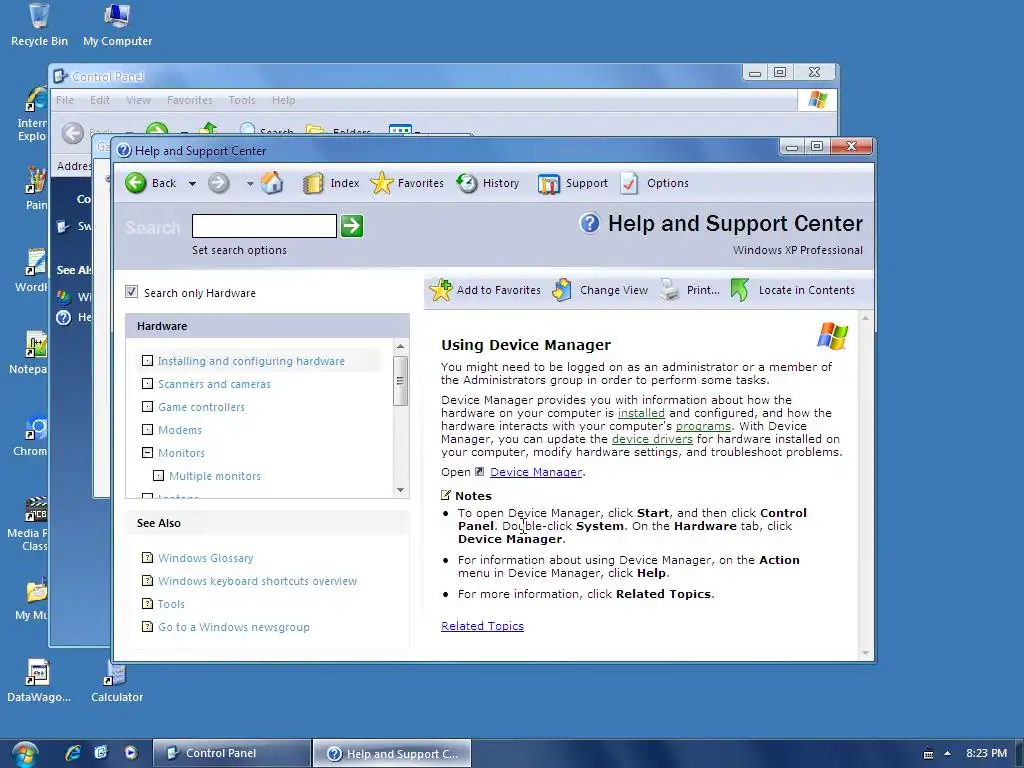
Task: Open Windows Glossary link
Action: (206, 558)
